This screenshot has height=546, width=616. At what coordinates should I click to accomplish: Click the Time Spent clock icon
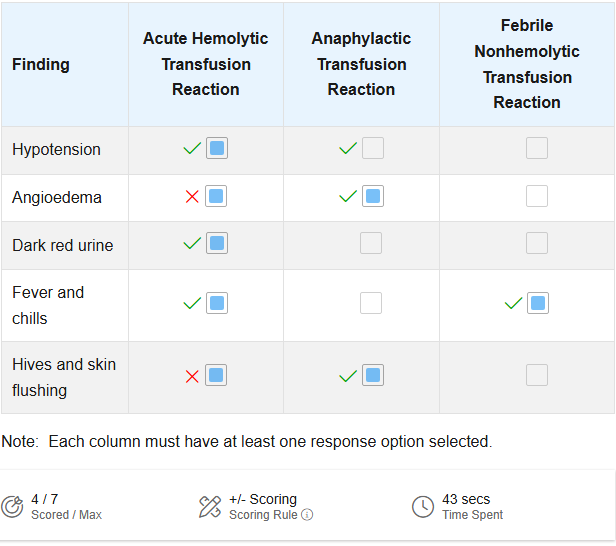[423, 507]
